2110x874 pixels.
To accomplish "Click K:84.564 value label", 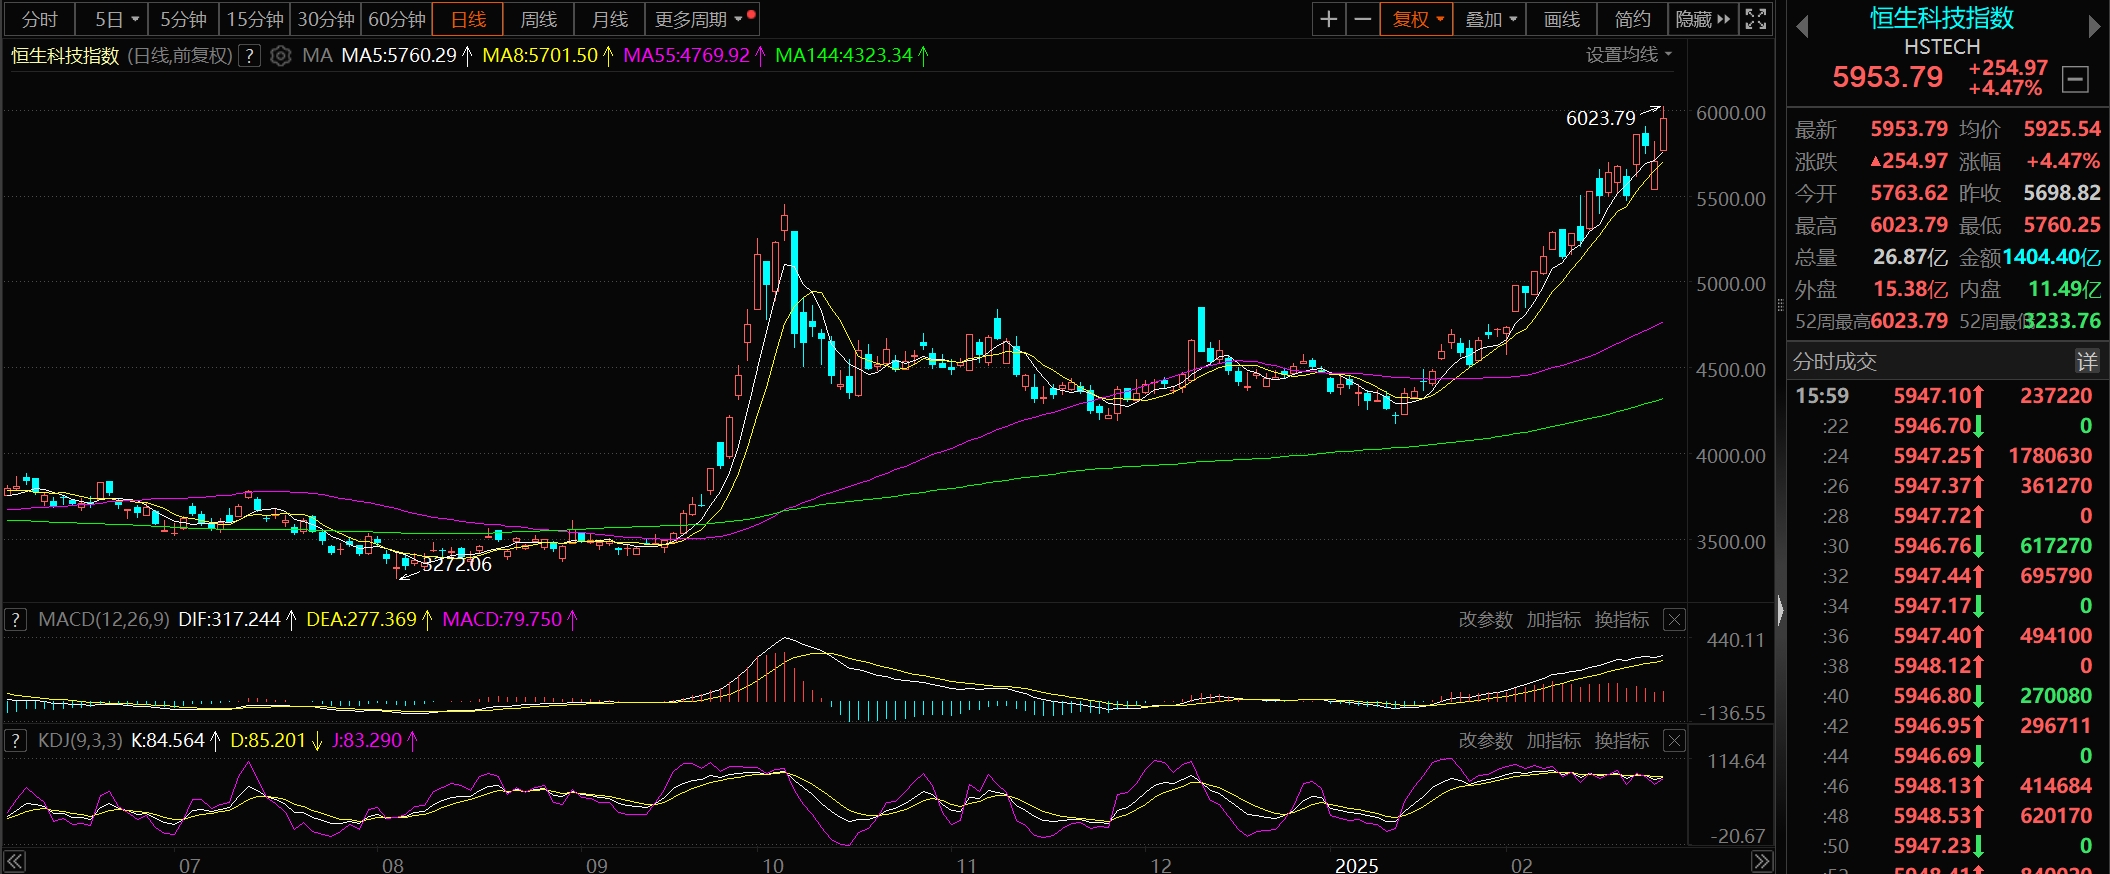I will pos(168,741).
